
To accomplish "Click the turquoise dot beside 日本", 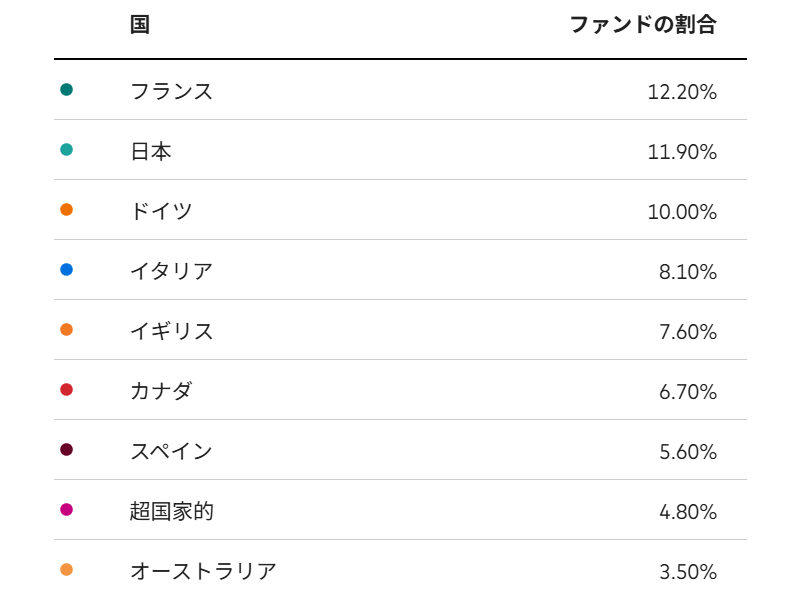I will 67,150.
